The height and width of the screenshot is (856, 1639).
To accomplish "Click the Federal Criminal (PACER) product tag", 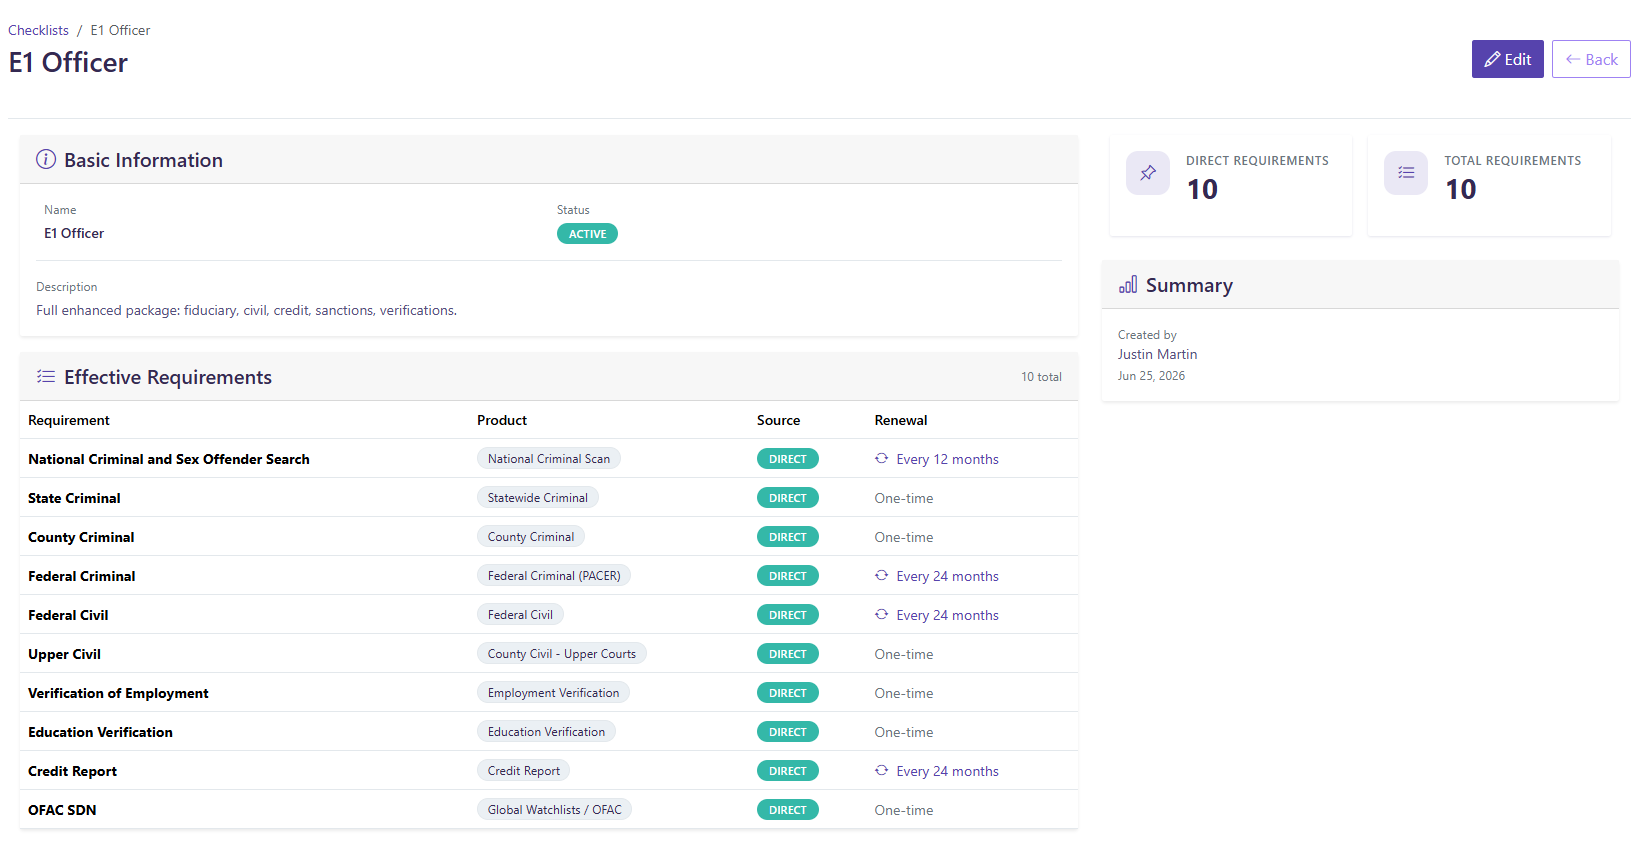I will 554,575.
